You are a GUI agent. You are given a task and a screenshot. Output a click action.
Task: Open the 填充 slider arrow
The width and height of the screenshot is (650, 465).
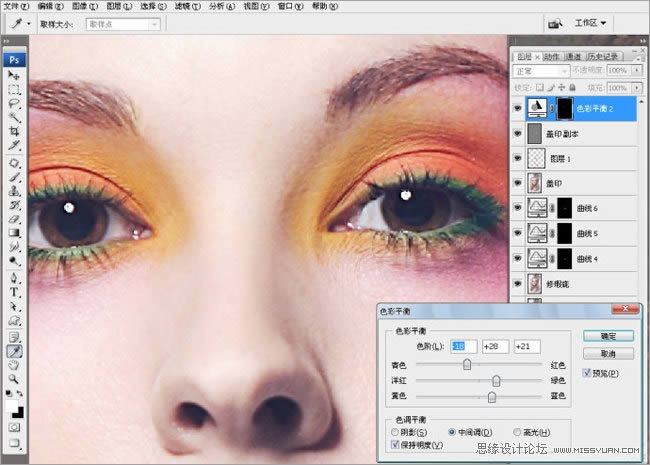637,88
